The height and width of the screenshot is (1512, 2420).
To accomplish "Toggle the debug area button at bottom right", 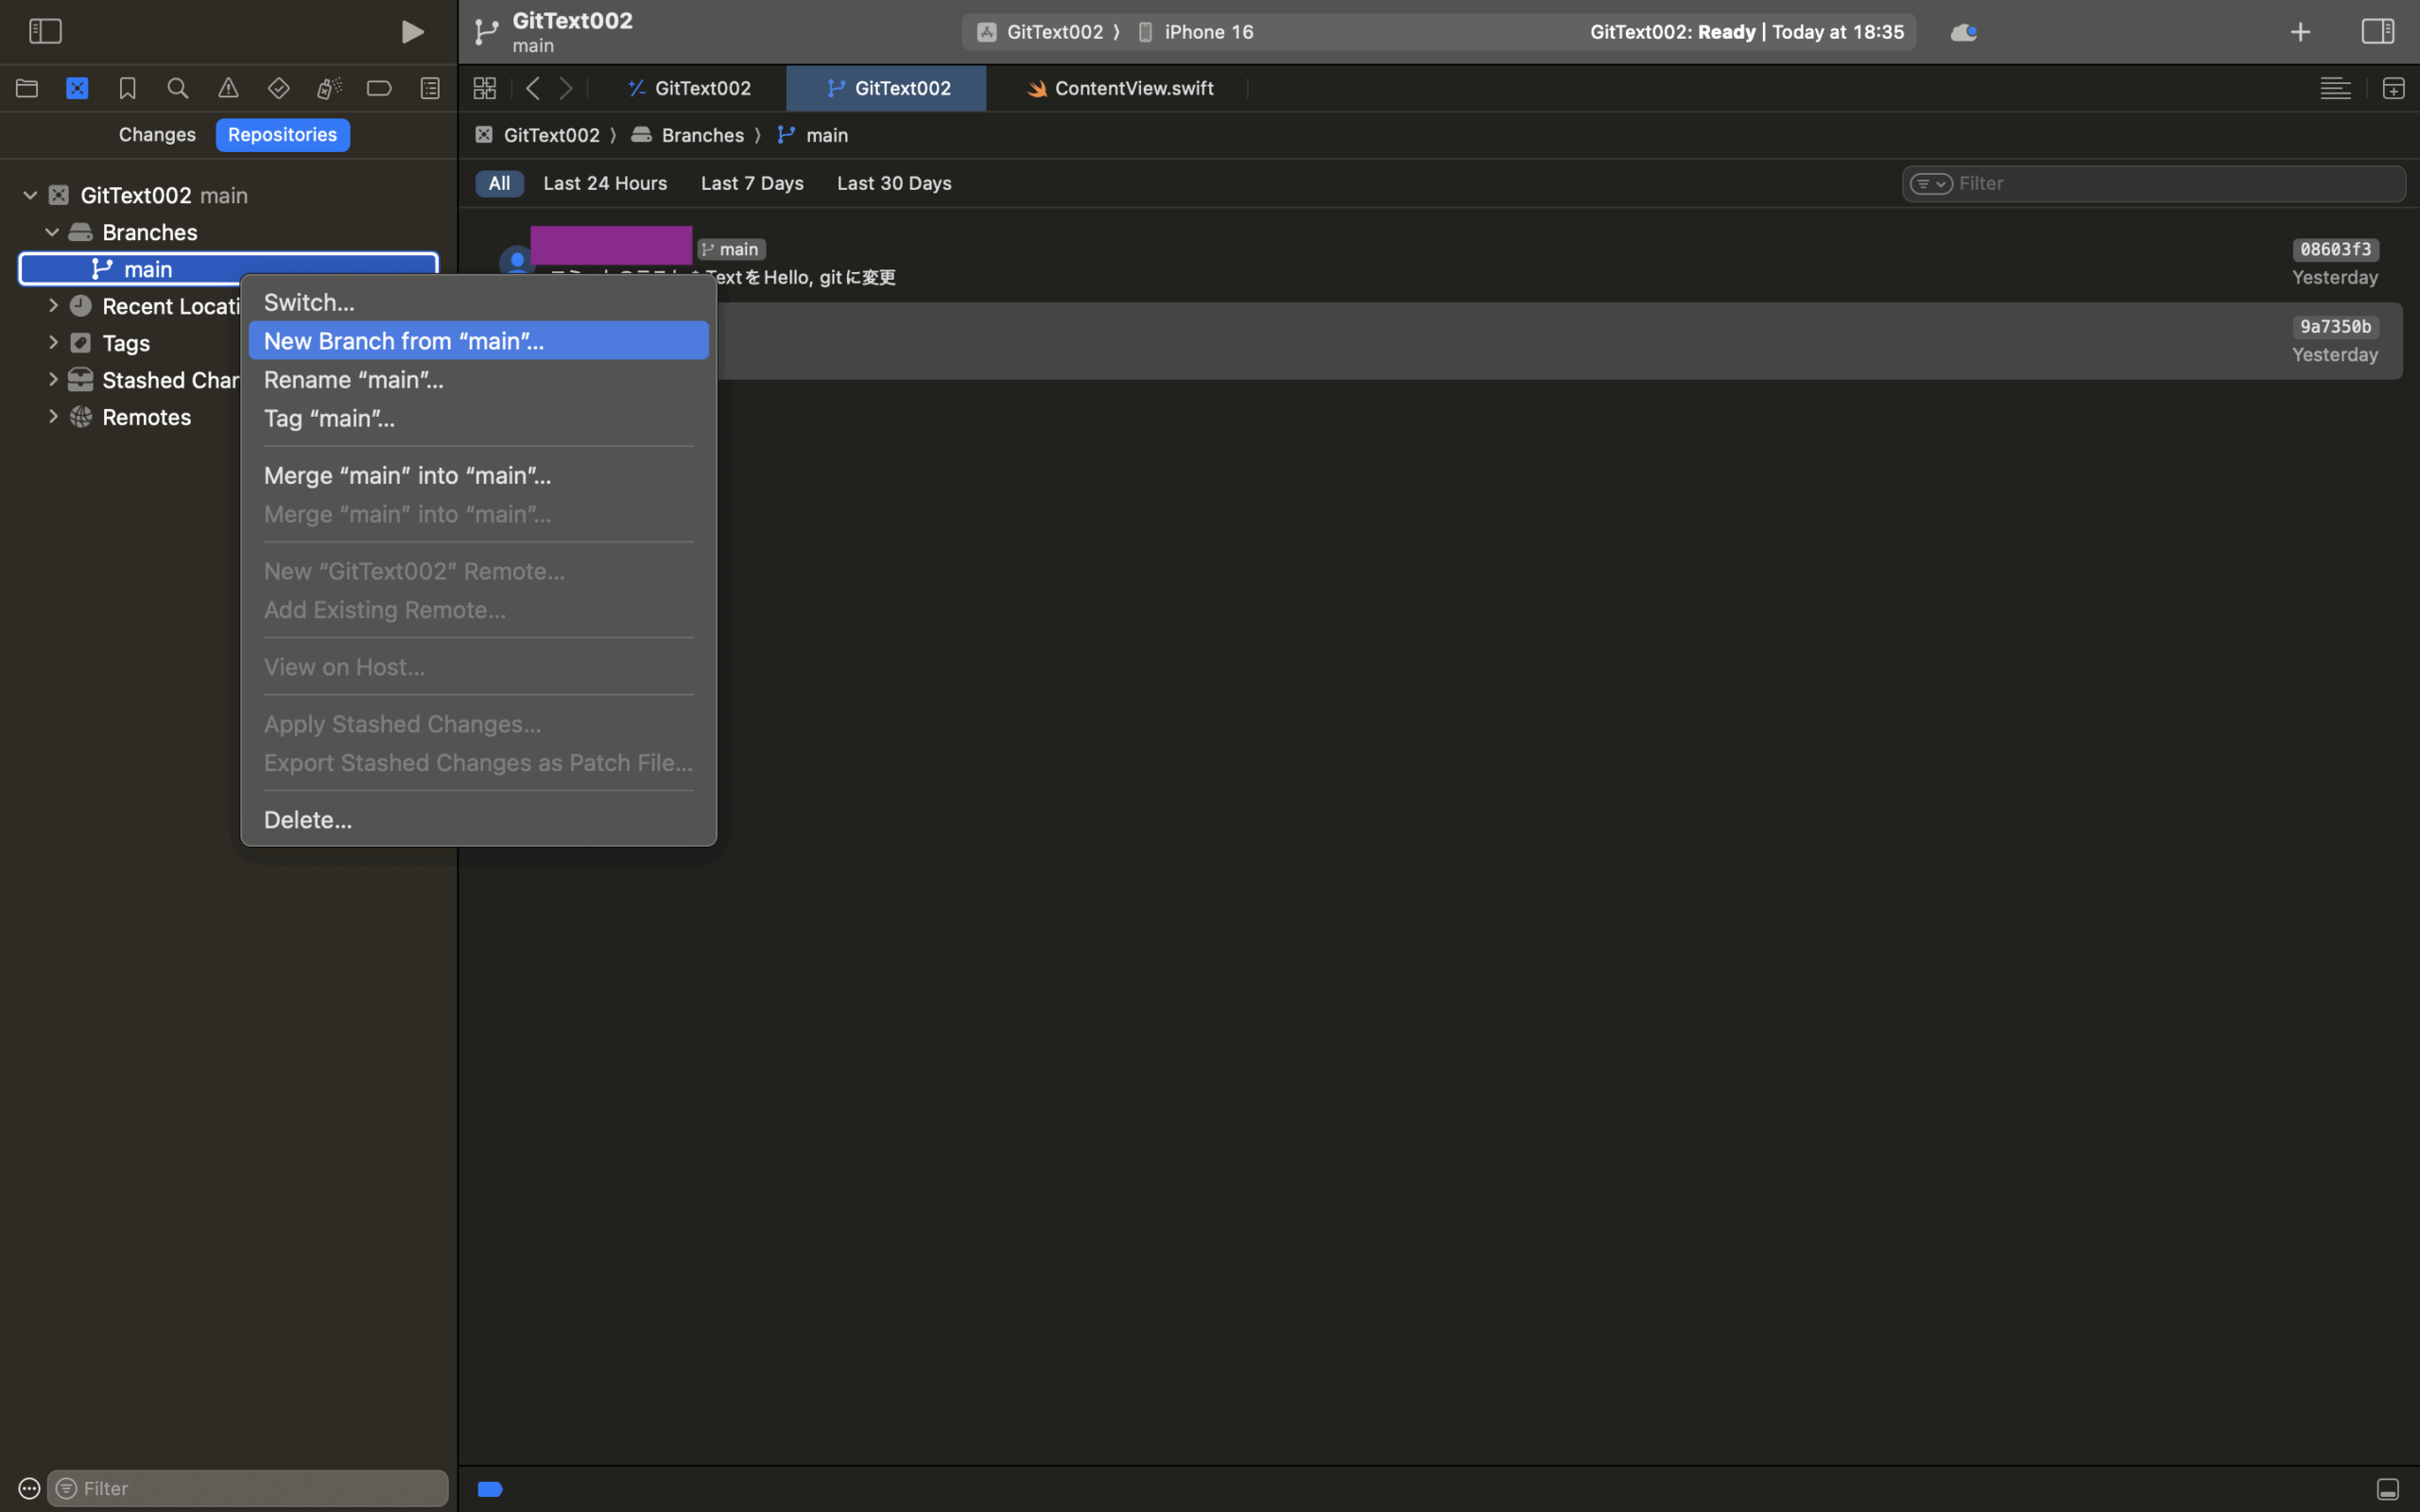I will point(2387,1489).
